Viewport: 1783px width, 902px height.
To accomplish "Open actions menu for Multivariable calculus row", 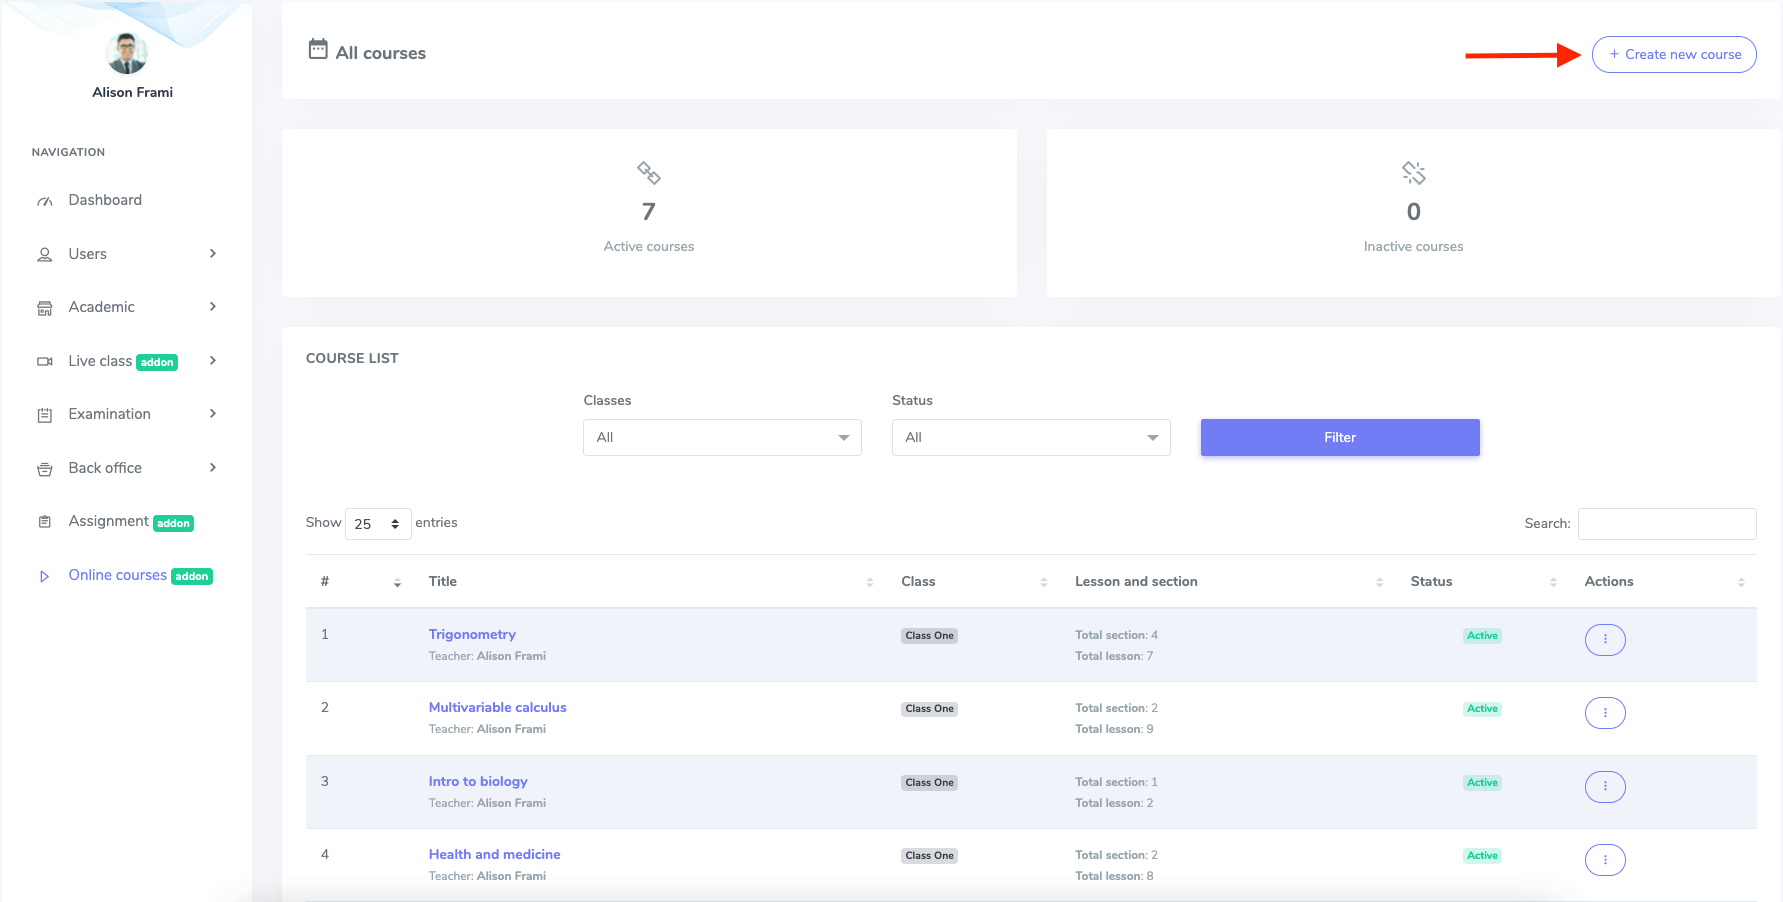I will click(1604, 713).
